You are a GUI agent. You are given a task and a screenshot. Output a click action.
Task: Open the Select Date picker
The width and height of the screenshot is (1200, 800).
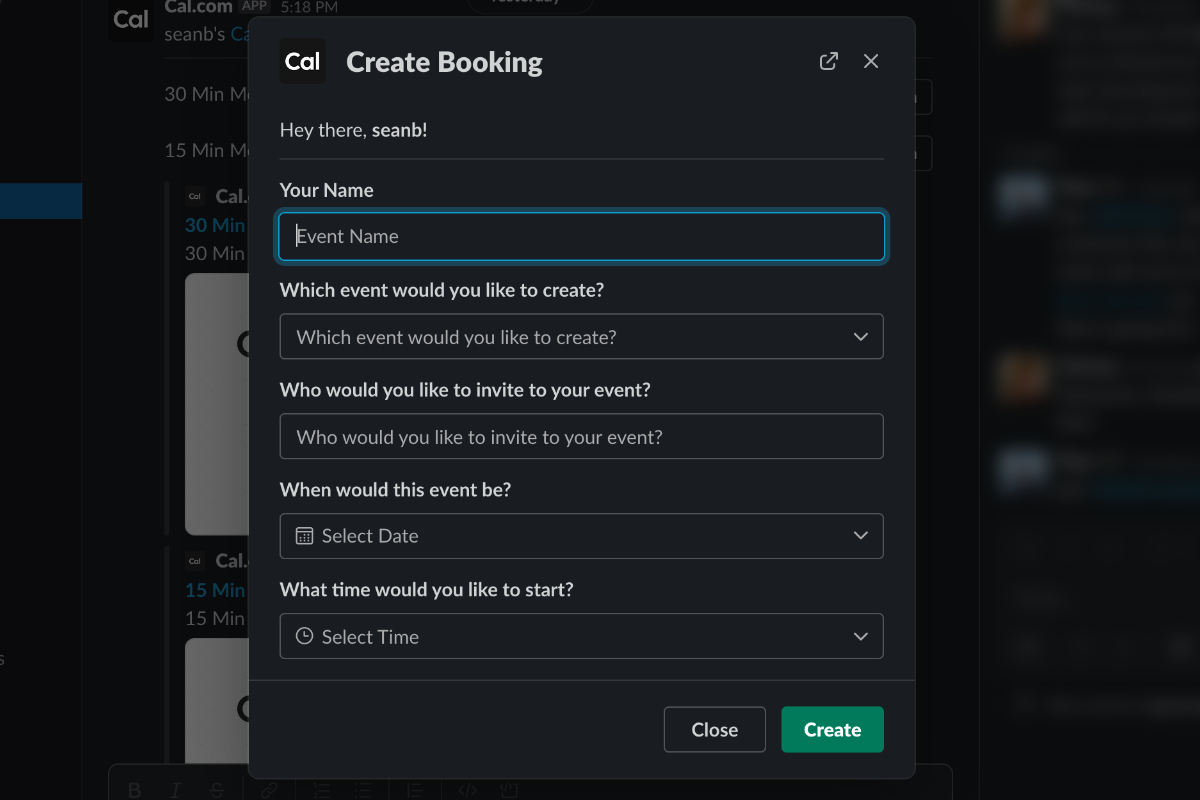[581, 536]
